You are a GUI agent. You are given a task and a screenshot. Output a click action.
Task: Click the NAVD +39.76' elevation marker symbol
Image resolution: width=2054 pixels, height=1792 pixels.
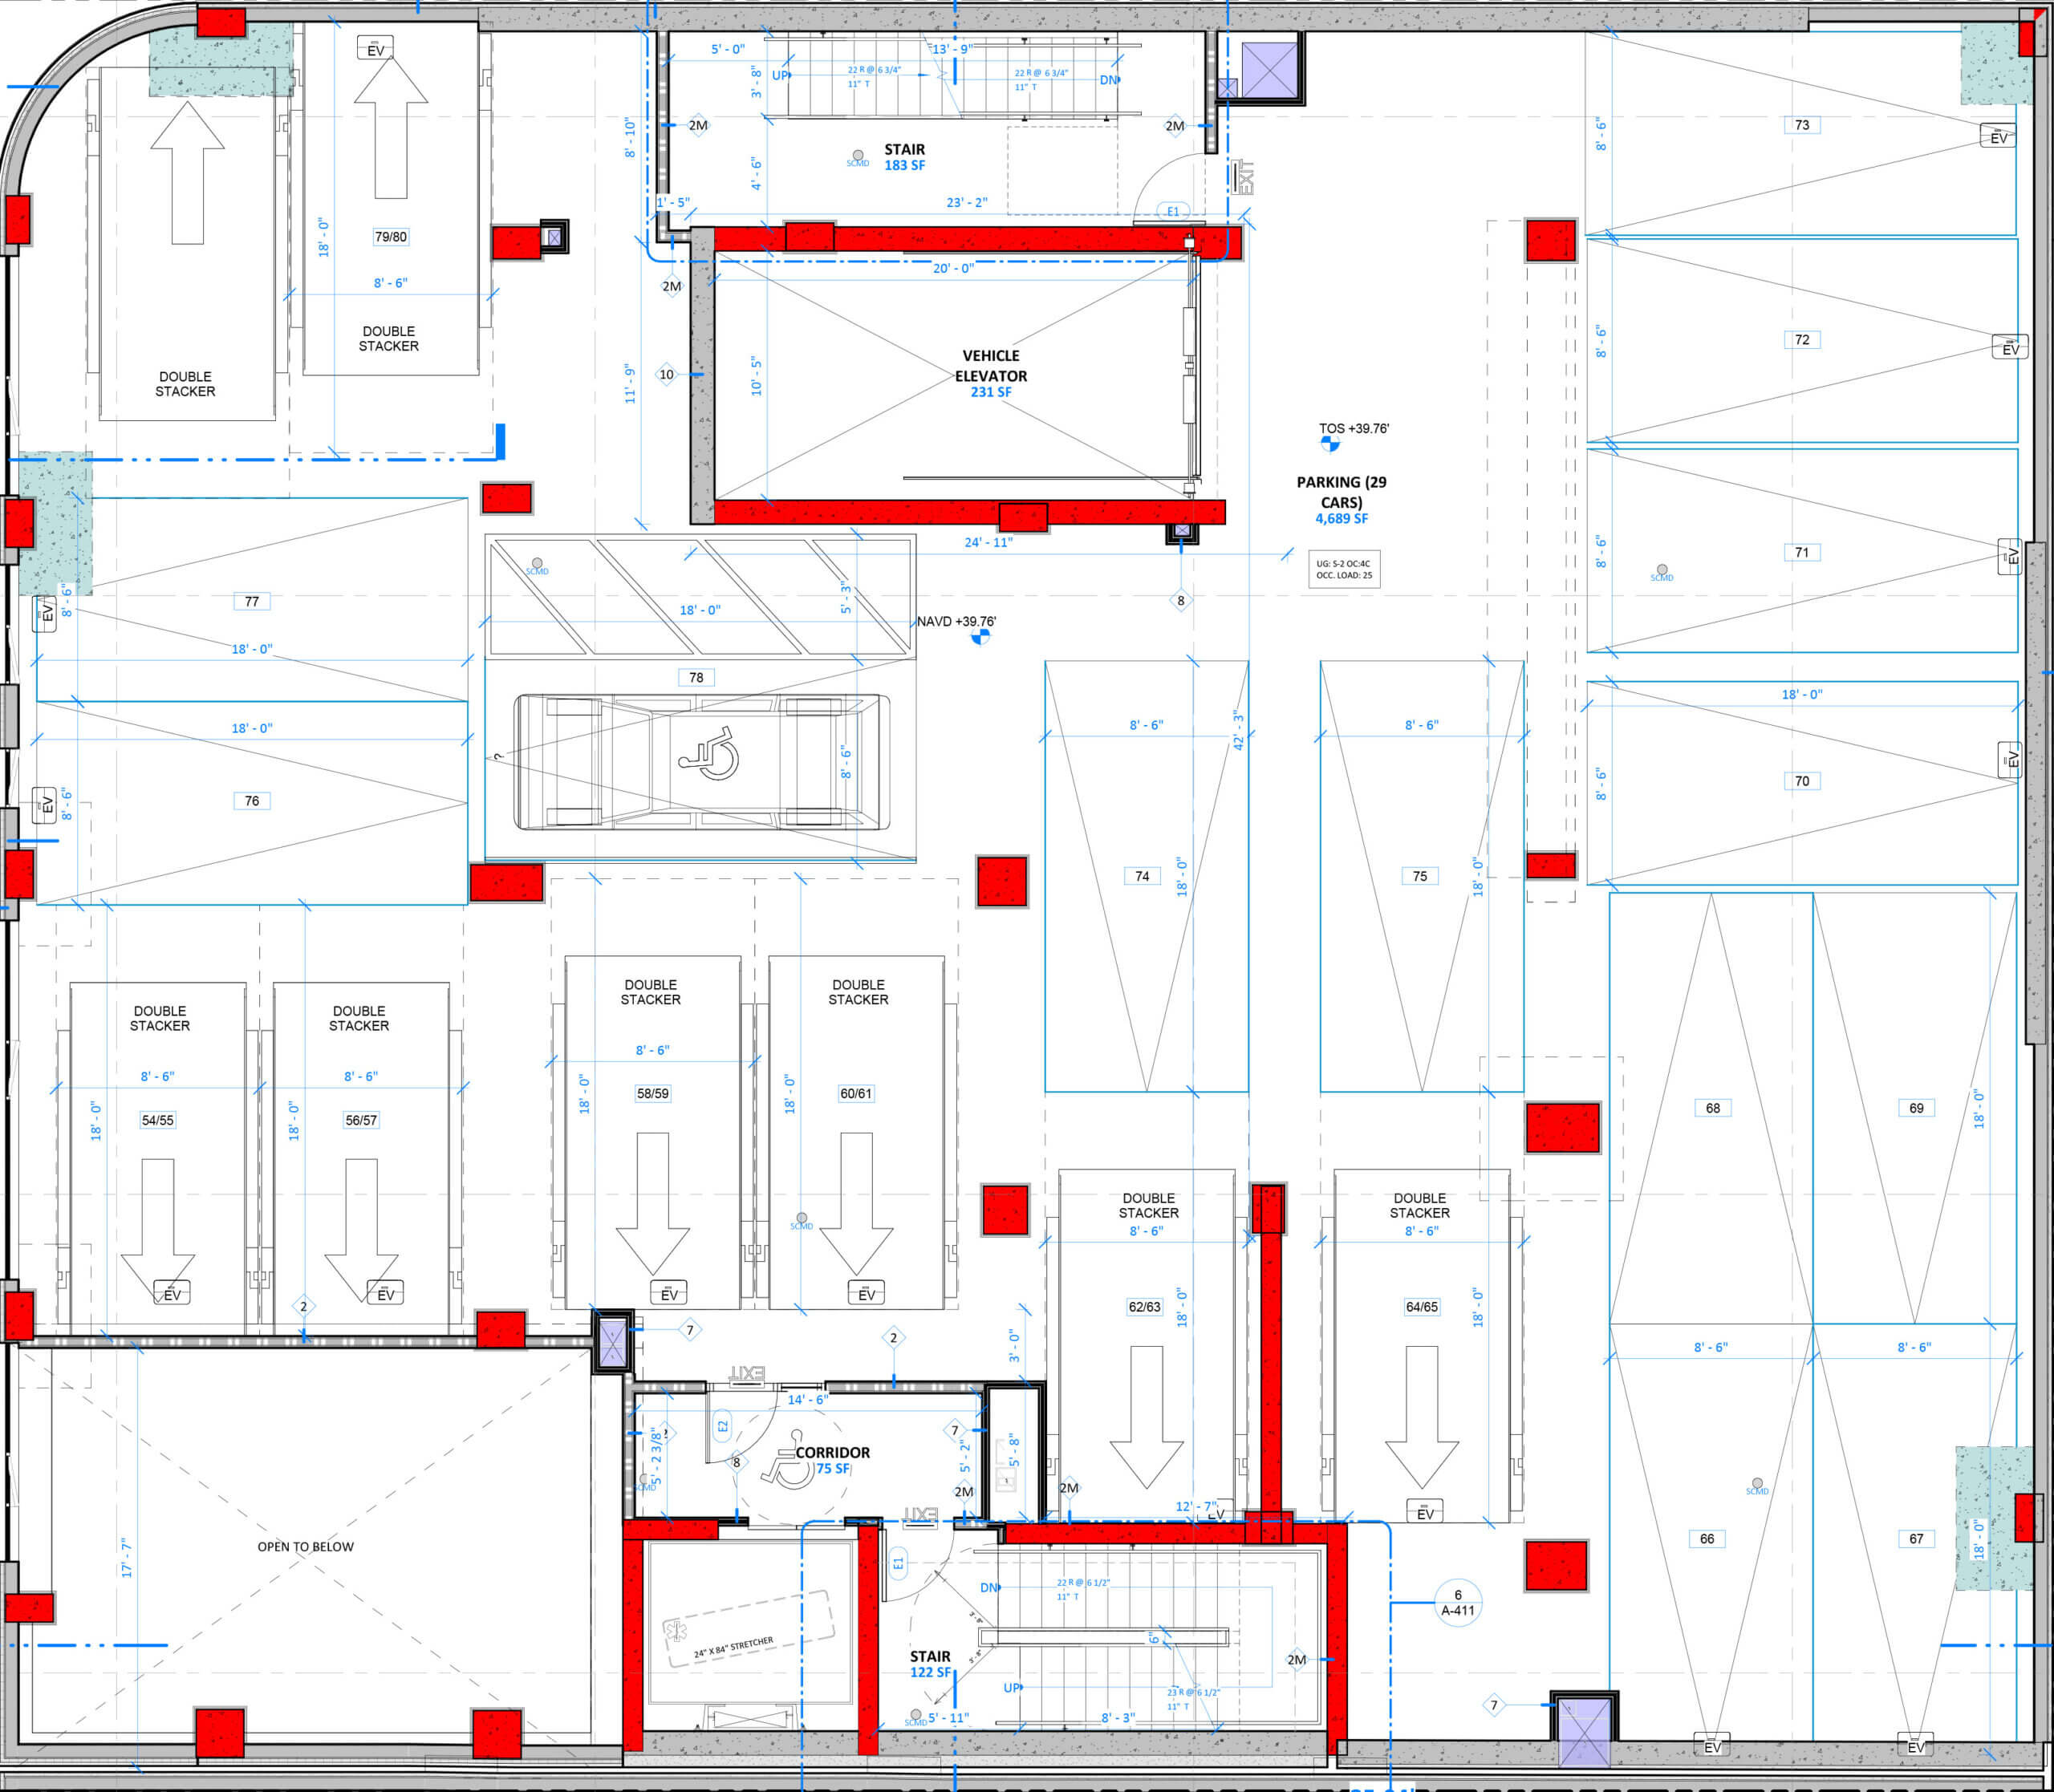pyautogui.click(x=980, y=636)
